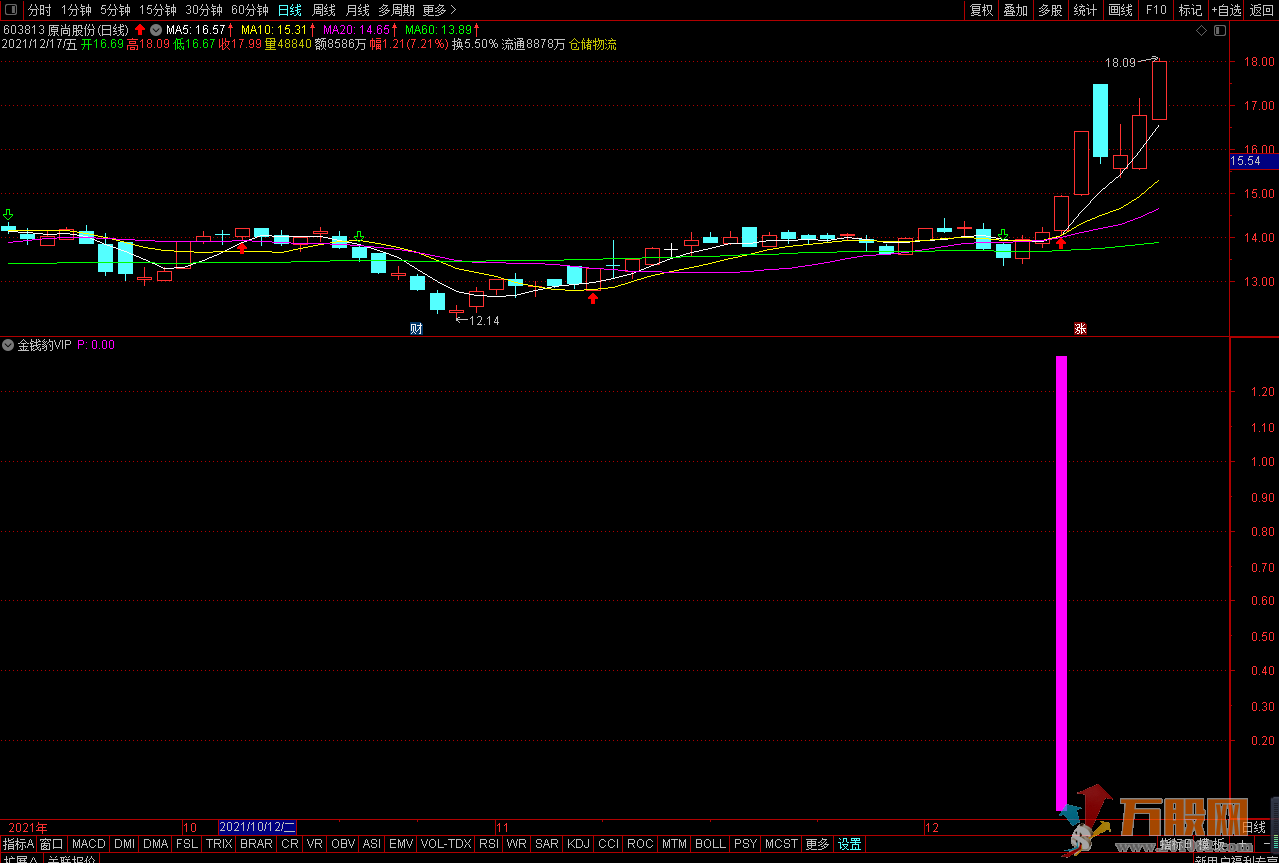This screenshot has width=1279, height=863.
Task: Select CCI indicator
Action: (x=609, y=844)
